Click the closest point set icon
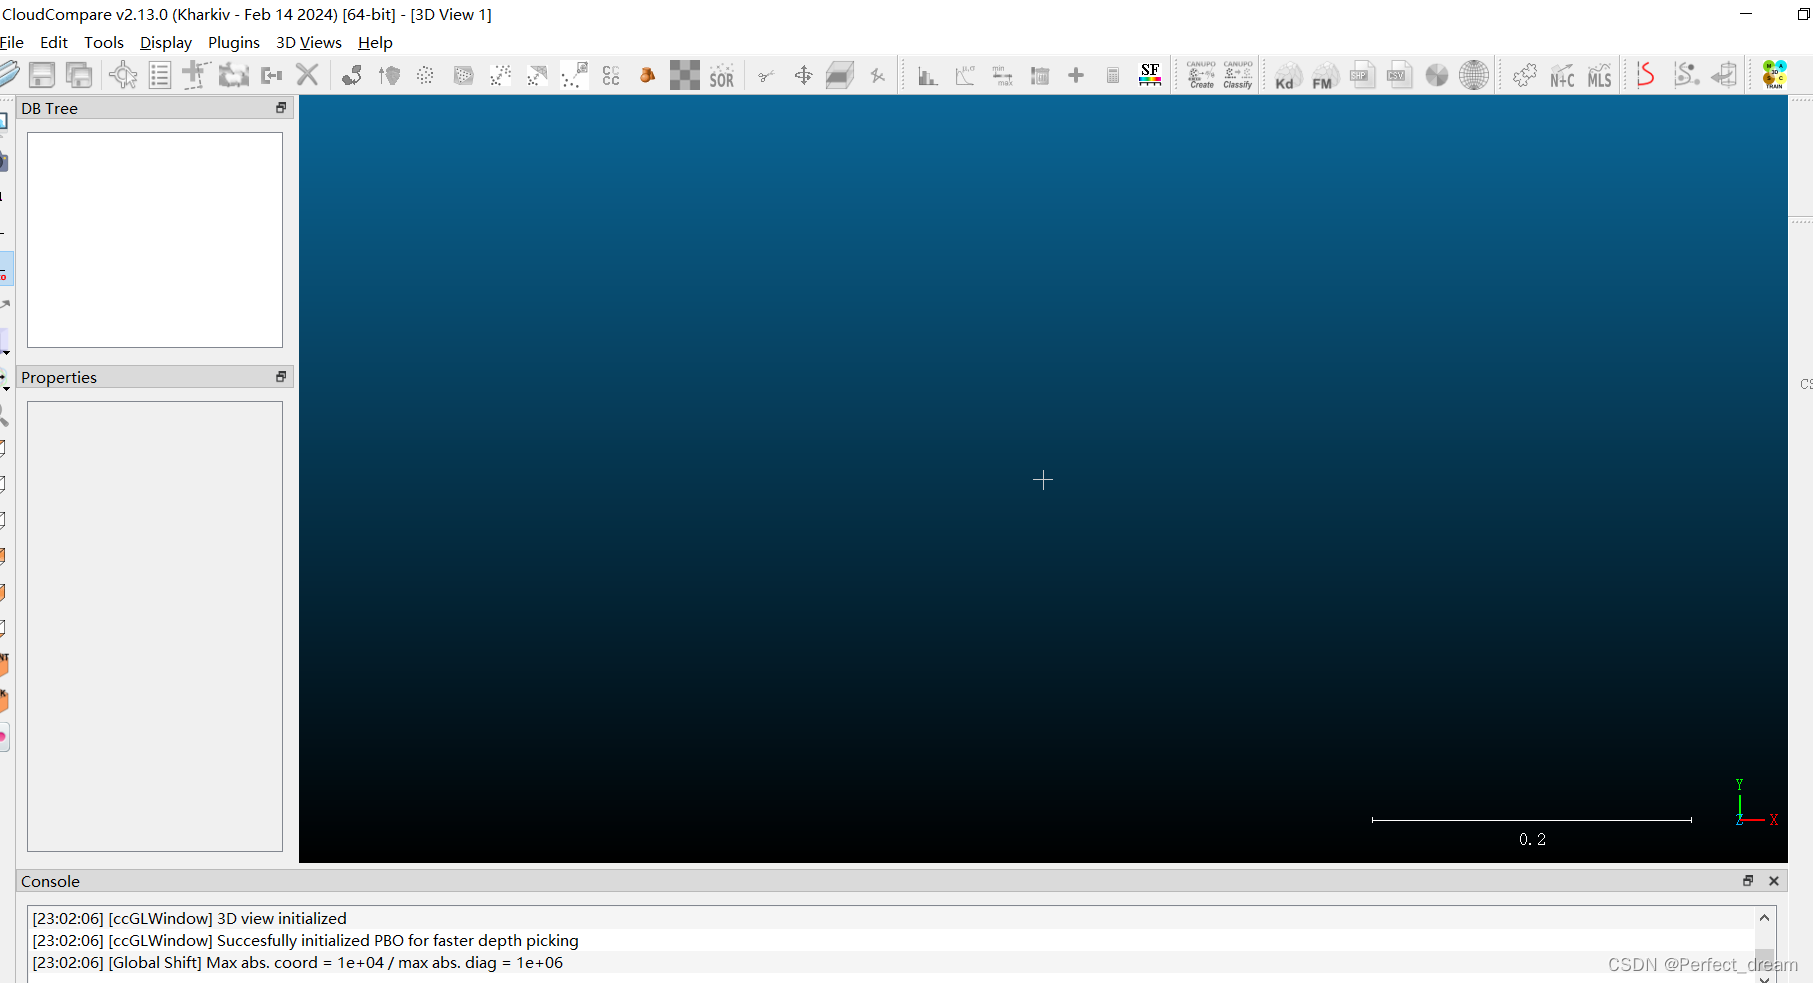The height and width of the screenshot is (983, 1813). (x=574, y=75)
